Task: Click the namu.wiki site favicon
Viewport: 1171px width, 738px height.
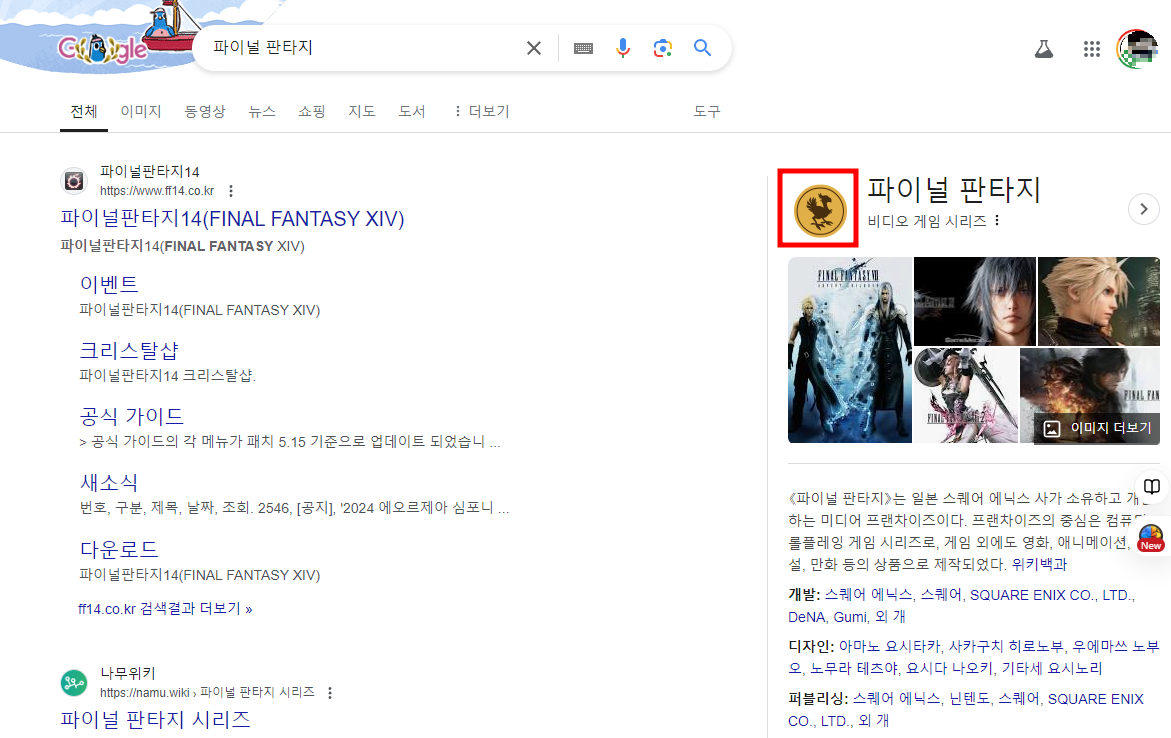Action: tap(74, 683)
